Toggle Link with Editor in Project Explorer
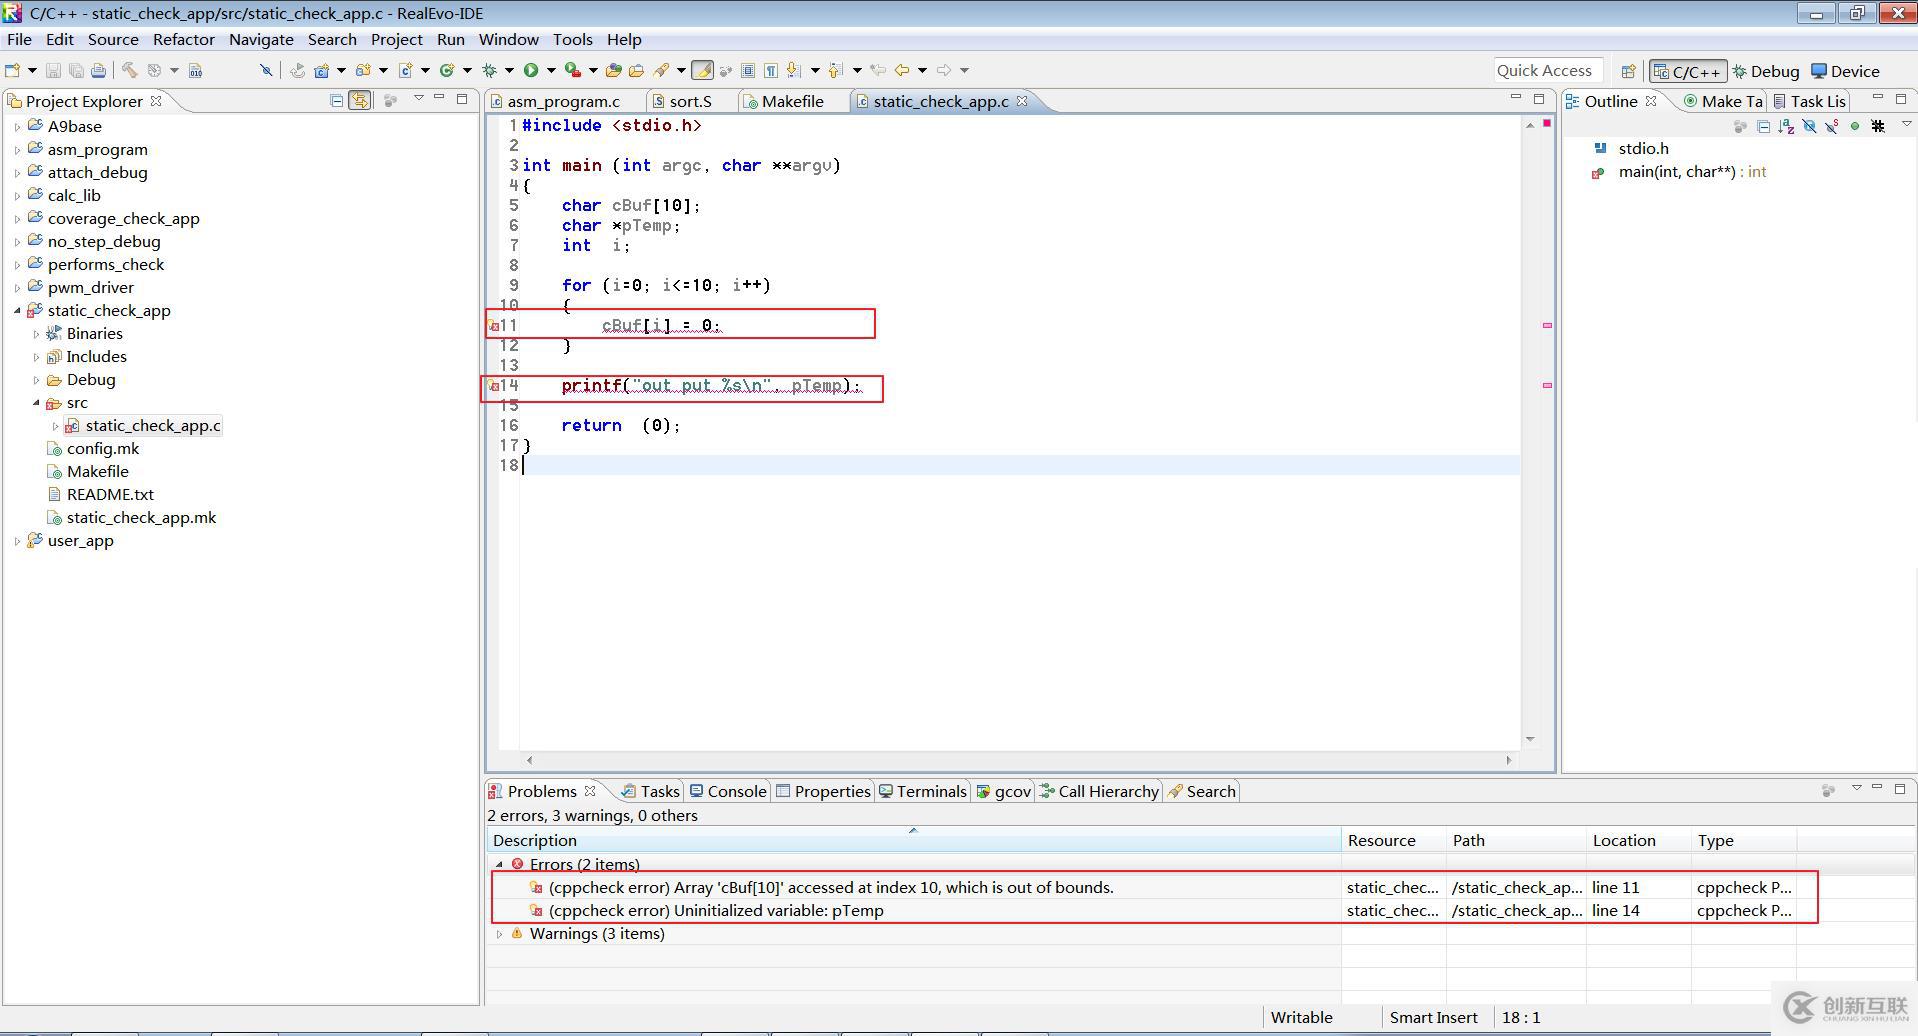Screen dimensions: 1918x1036 (360, 100)
